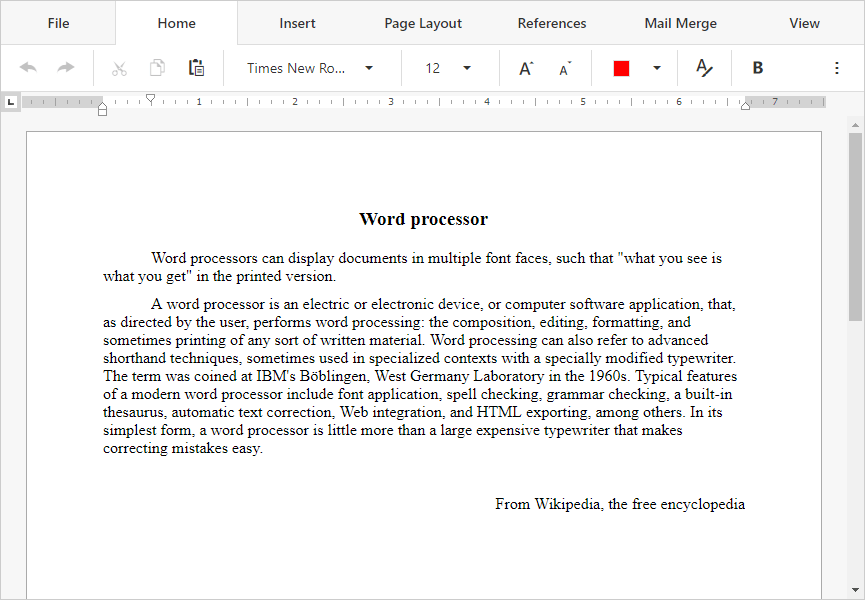Switch to the Mail Merge tab
Screen dimensions: 865x600
681,23
